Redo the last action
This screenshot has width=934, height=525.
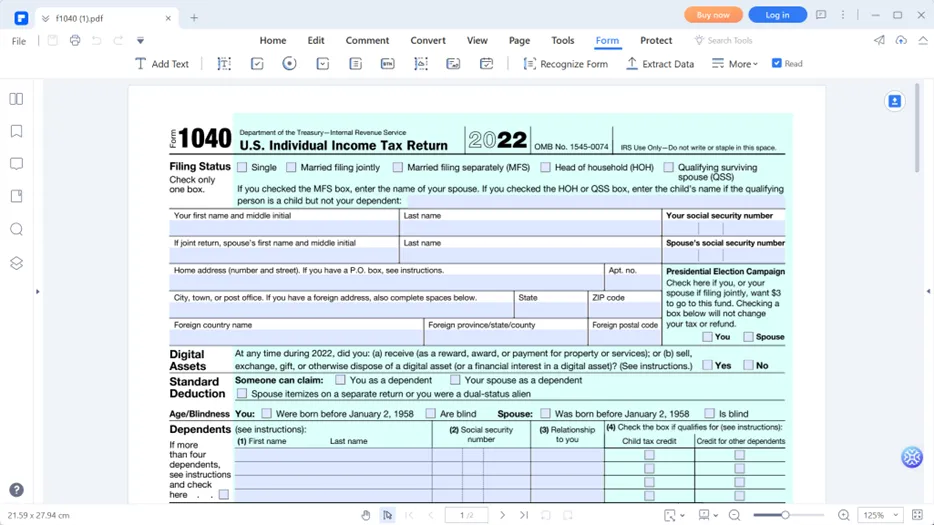[x=118, y=41]
